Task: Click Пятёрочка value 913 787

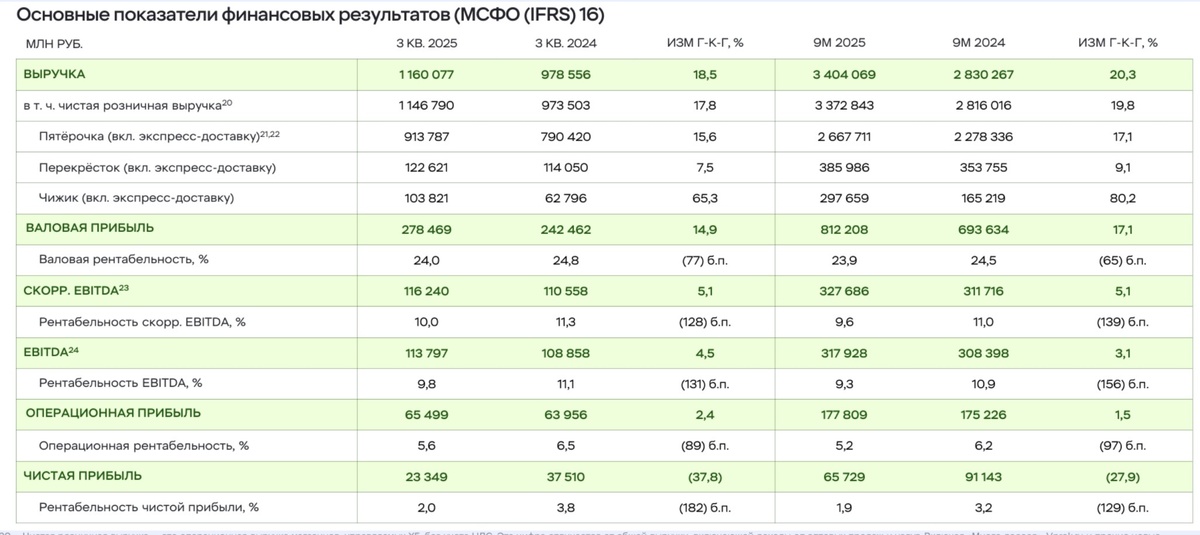Action: 426,136
